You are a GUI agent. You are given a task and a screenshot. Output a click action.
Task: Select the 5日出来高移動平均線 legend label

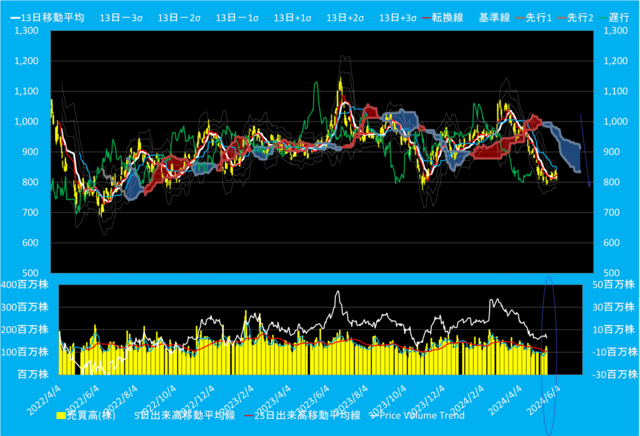(x=185, y=416)
